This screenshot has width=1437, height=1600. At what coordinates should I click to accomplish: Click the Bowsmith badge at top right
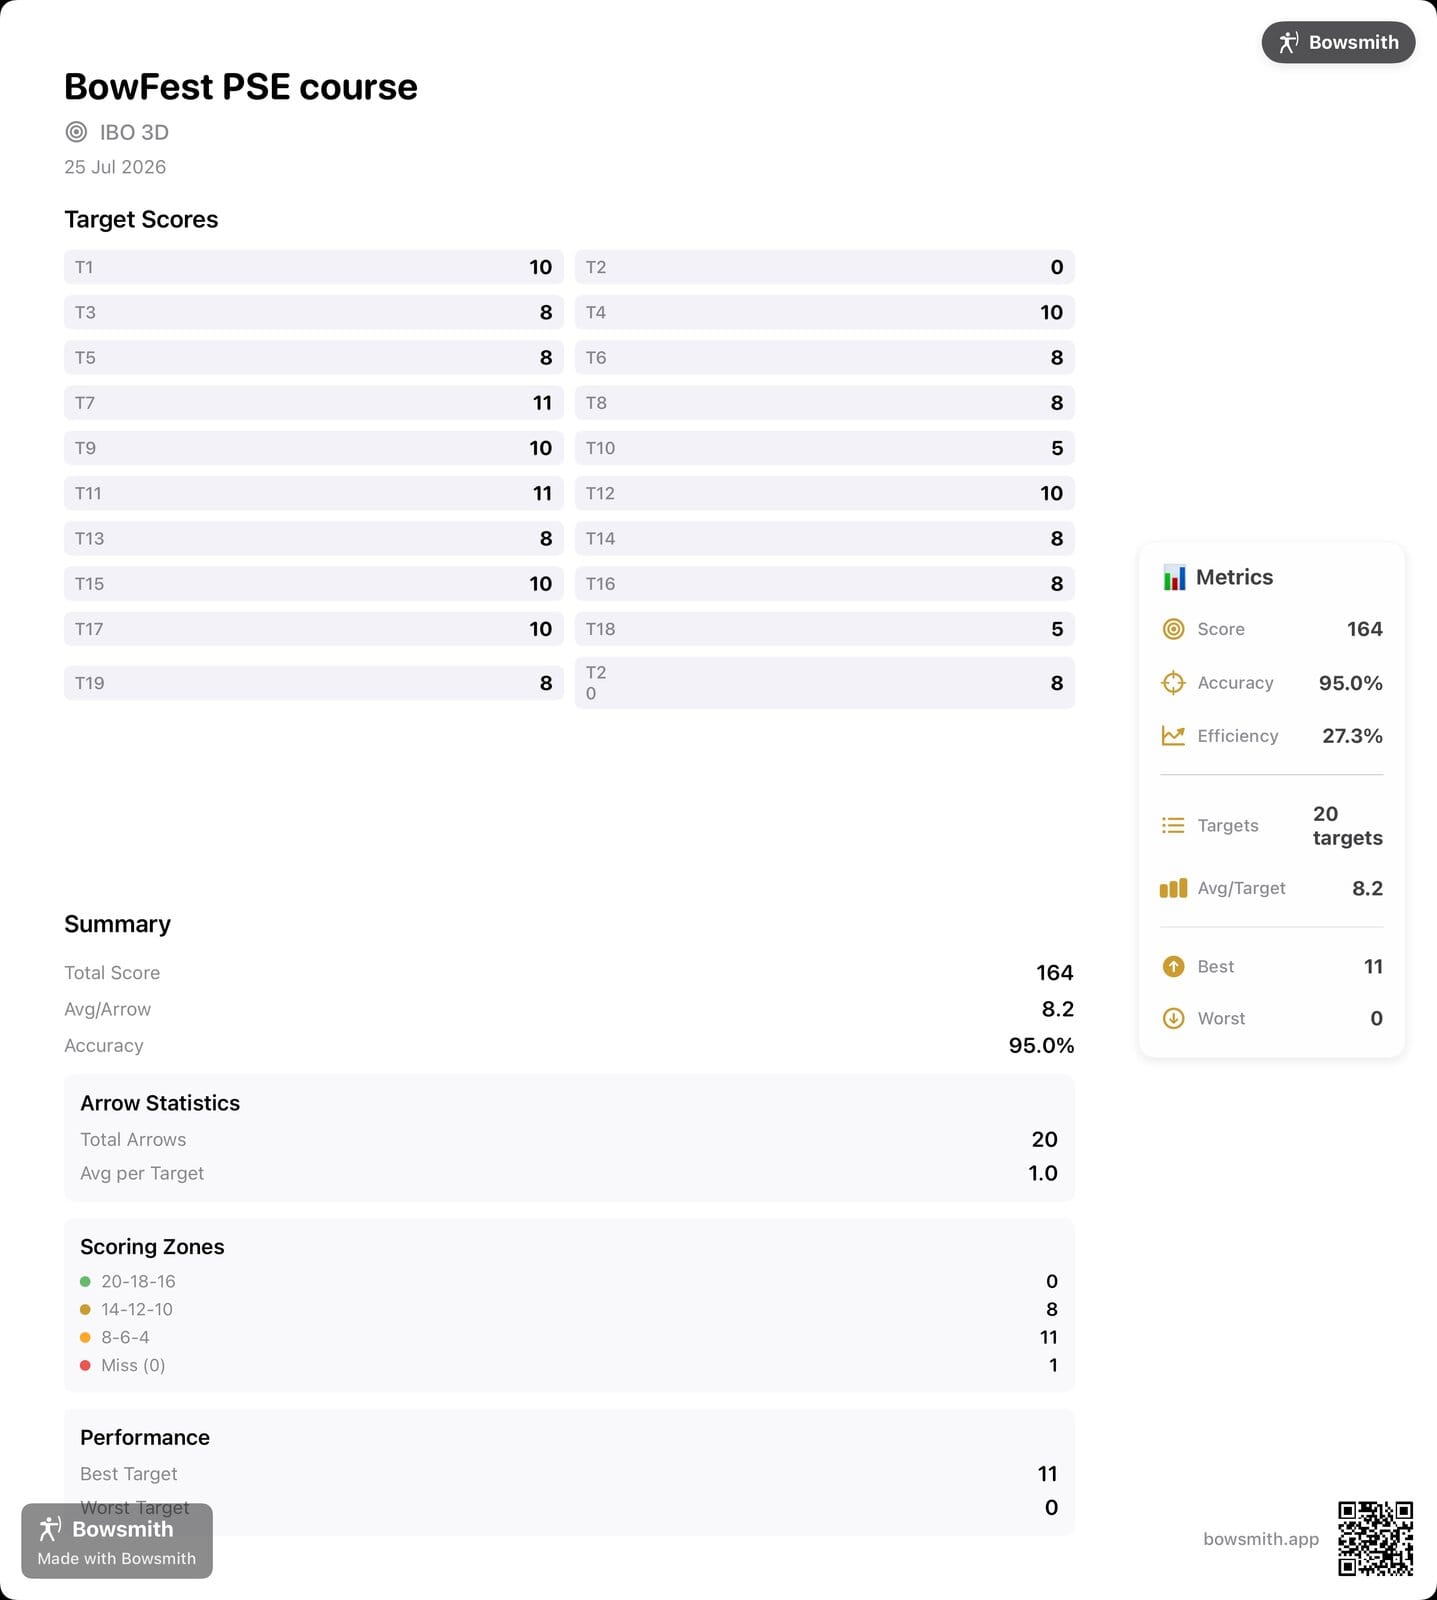tap(1338, 42)
